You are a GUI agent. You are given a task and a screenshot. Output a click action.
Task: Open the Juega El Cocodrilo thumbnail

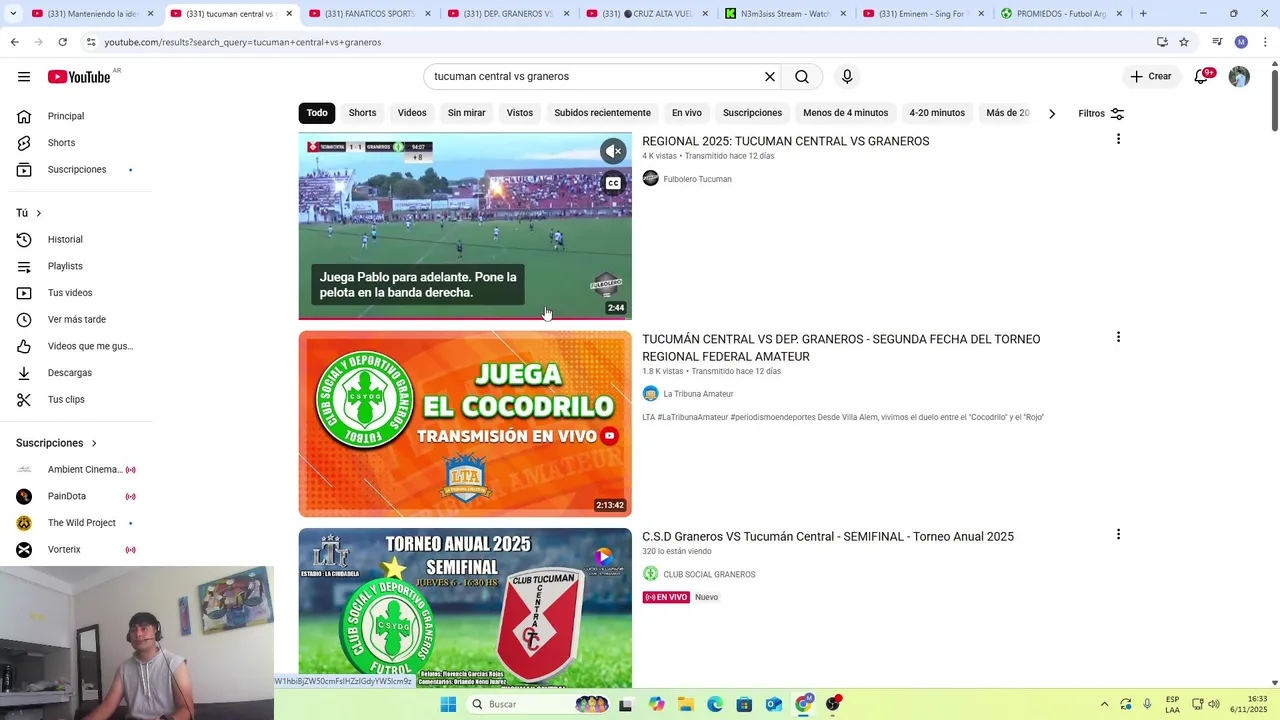[x=465, y=424]
